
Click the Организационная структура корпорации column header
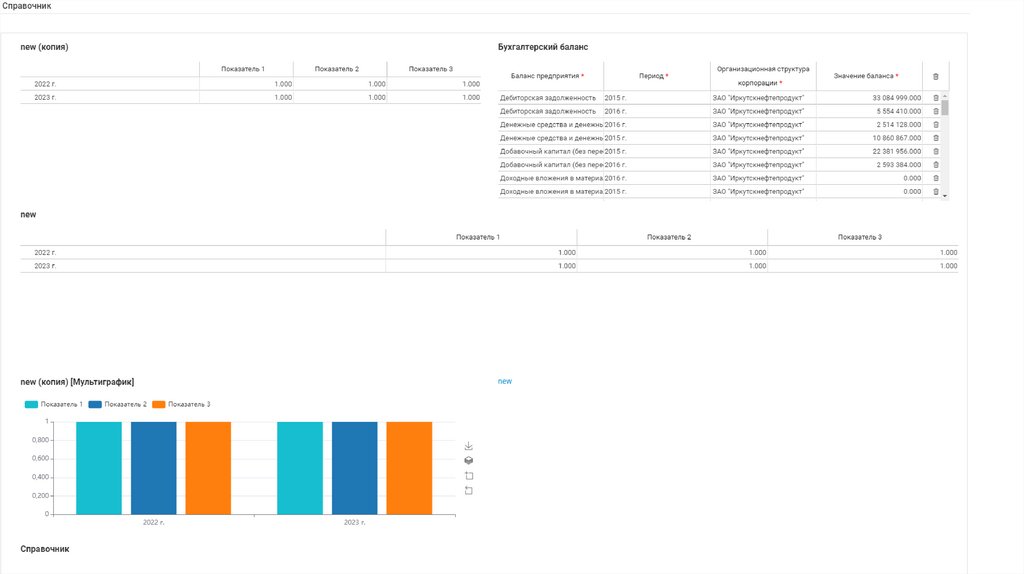[x=763, y=76]
